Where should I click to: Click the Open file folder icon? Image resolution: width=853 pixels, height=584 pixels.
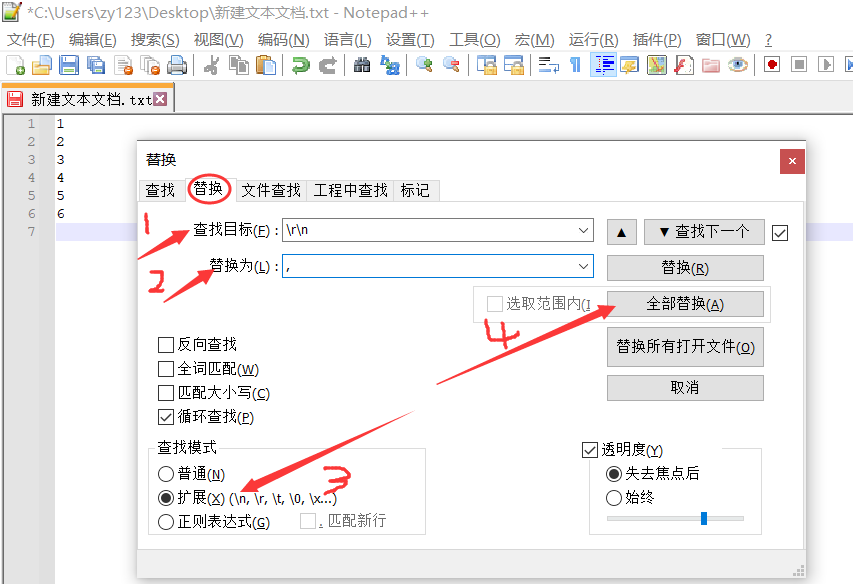pyautogui.click(x=42, y=65)
